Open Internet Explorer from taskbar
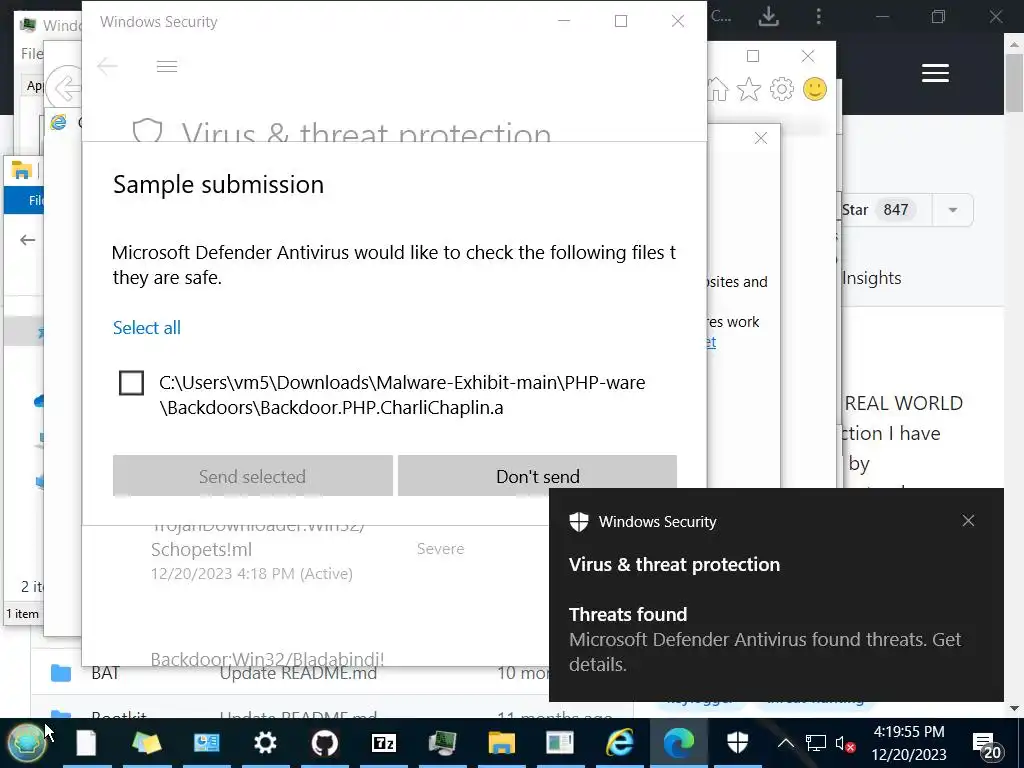Screen dimensions: 1024x768 point(620,743)
